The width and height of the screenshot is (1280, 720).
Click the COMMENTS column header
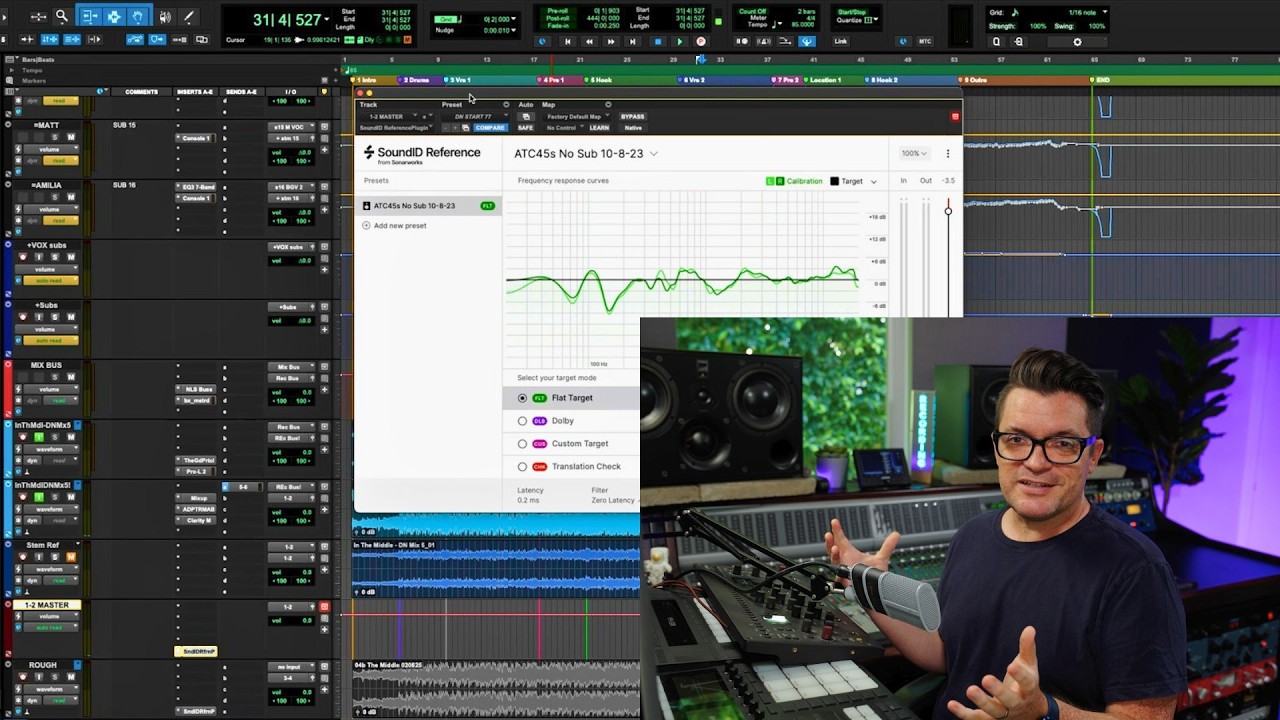click(141, 92)
